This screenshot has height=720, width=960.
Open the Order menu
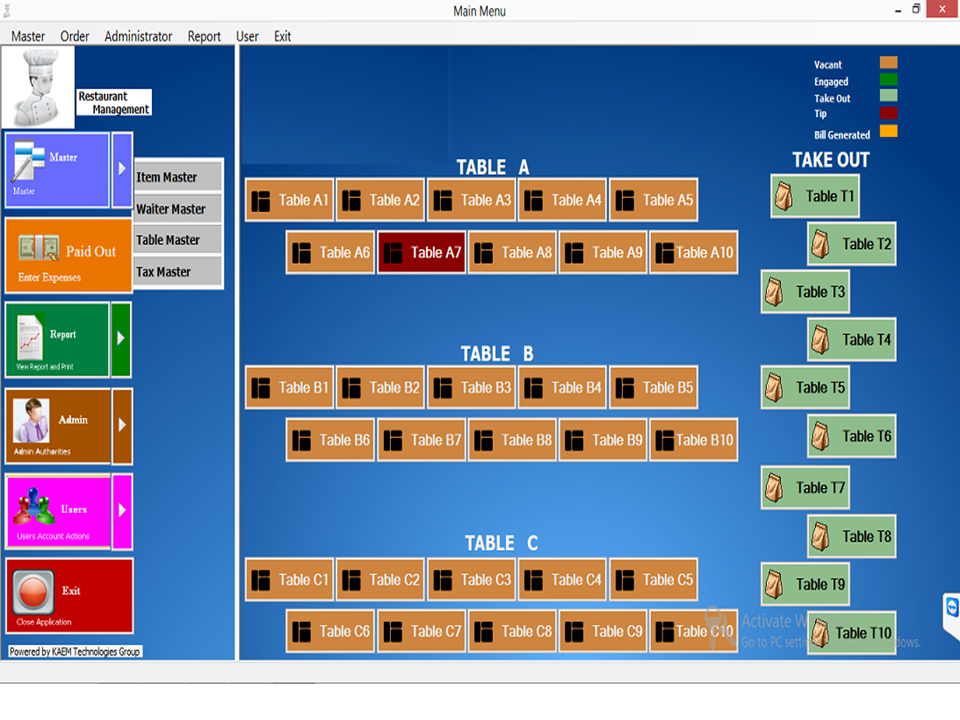point(75,36)
